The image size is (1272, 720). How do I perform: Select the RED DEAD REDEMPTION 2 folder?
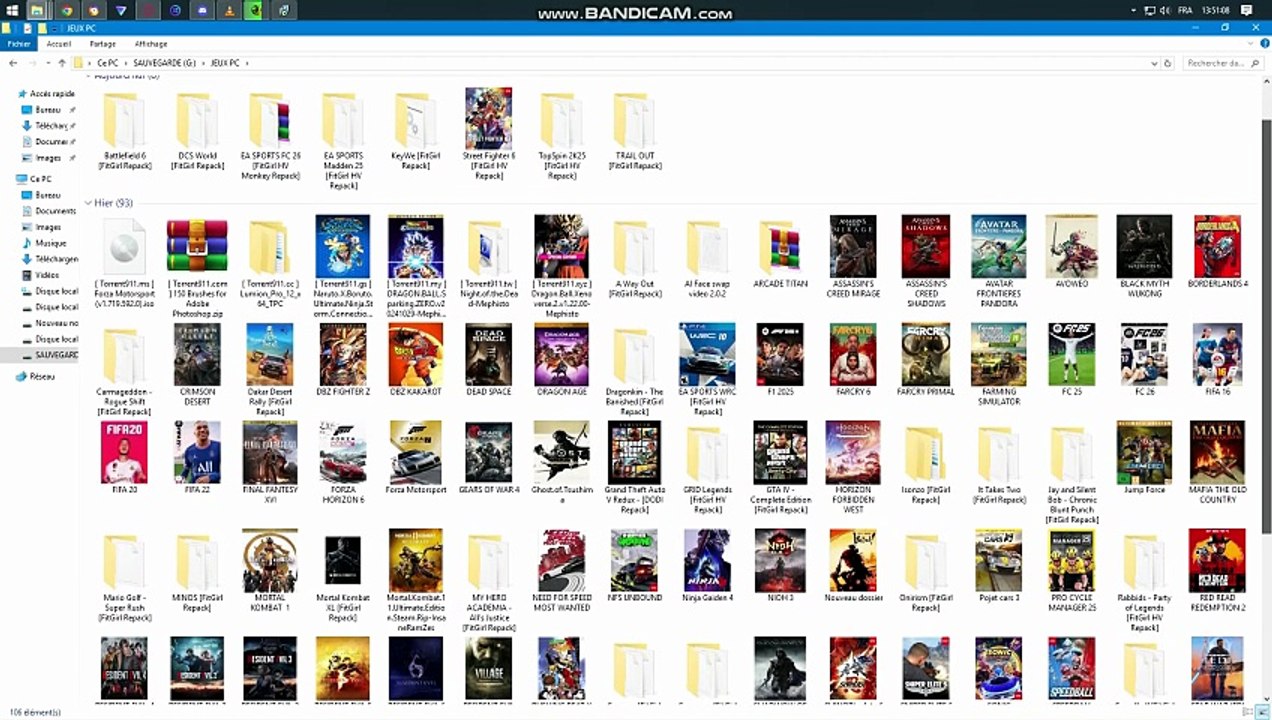click(1217, 570)
